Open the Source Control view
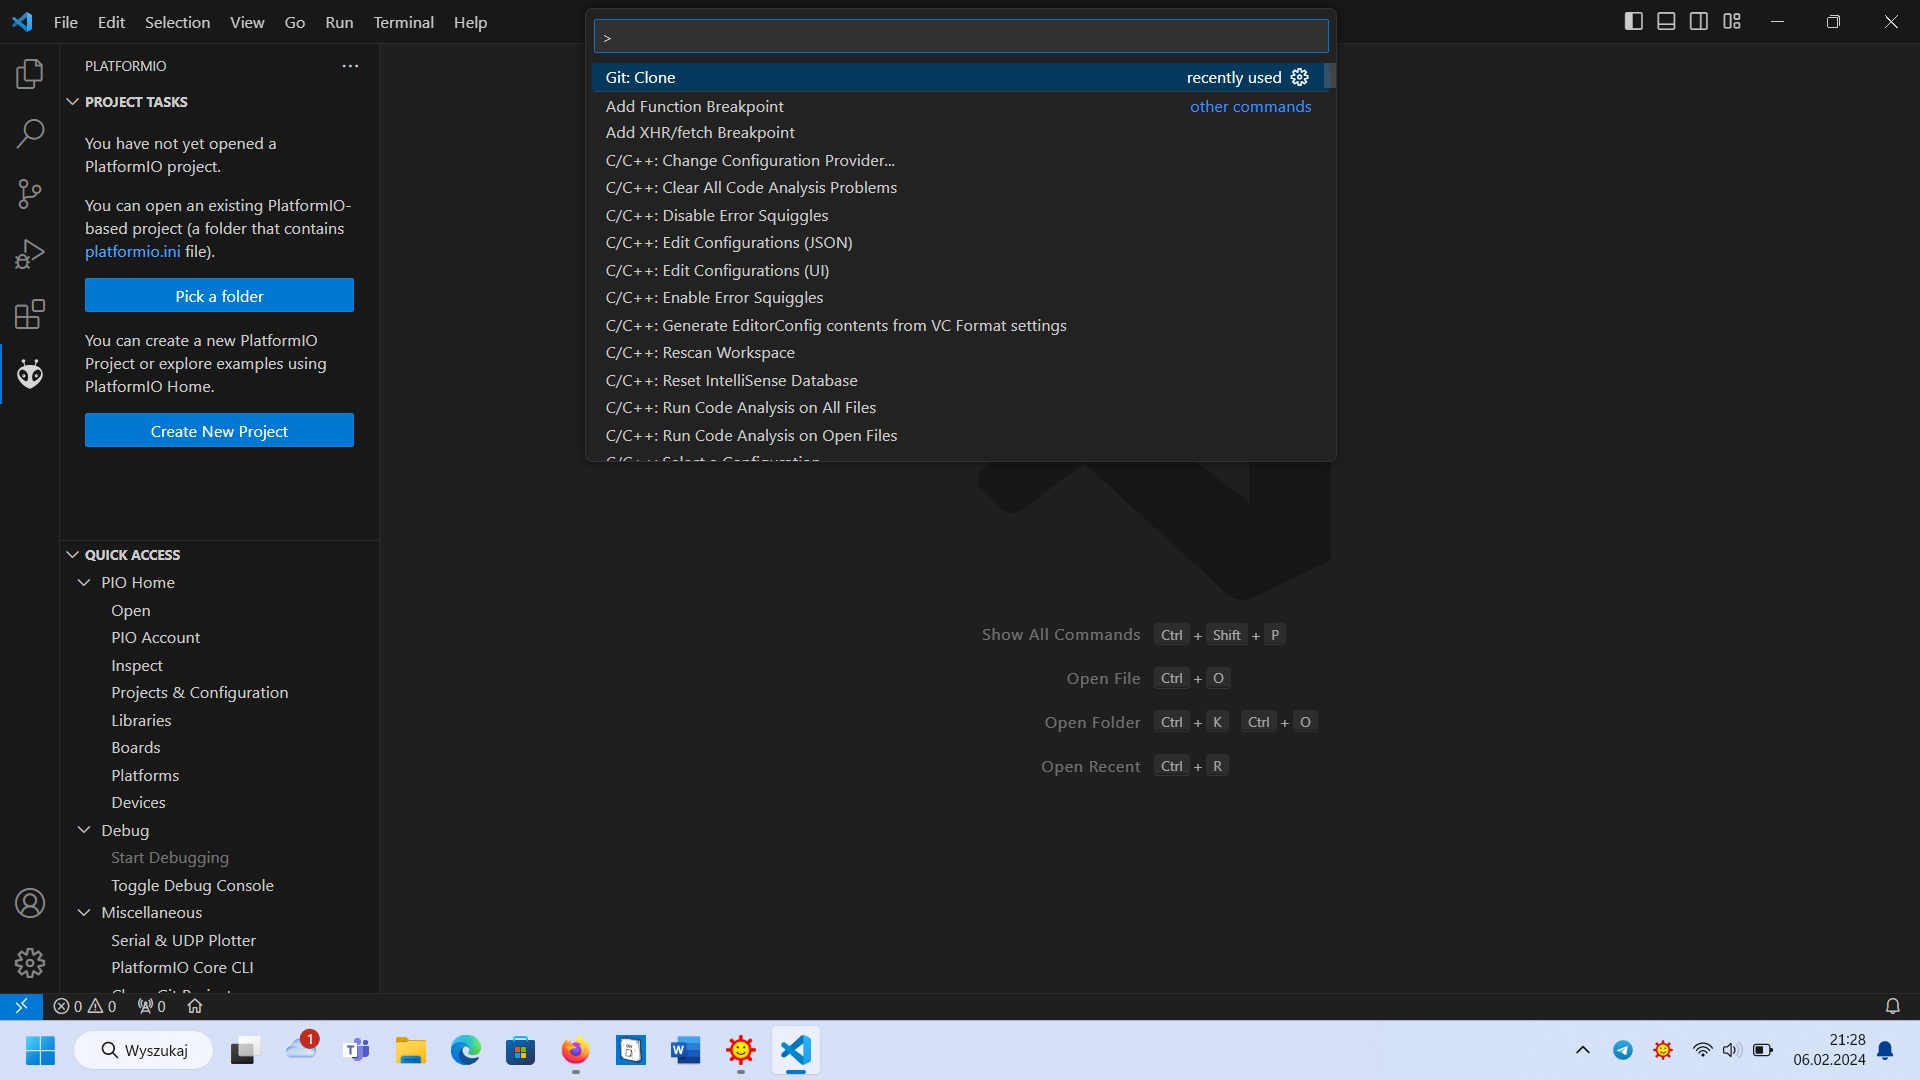 (30, 194)
